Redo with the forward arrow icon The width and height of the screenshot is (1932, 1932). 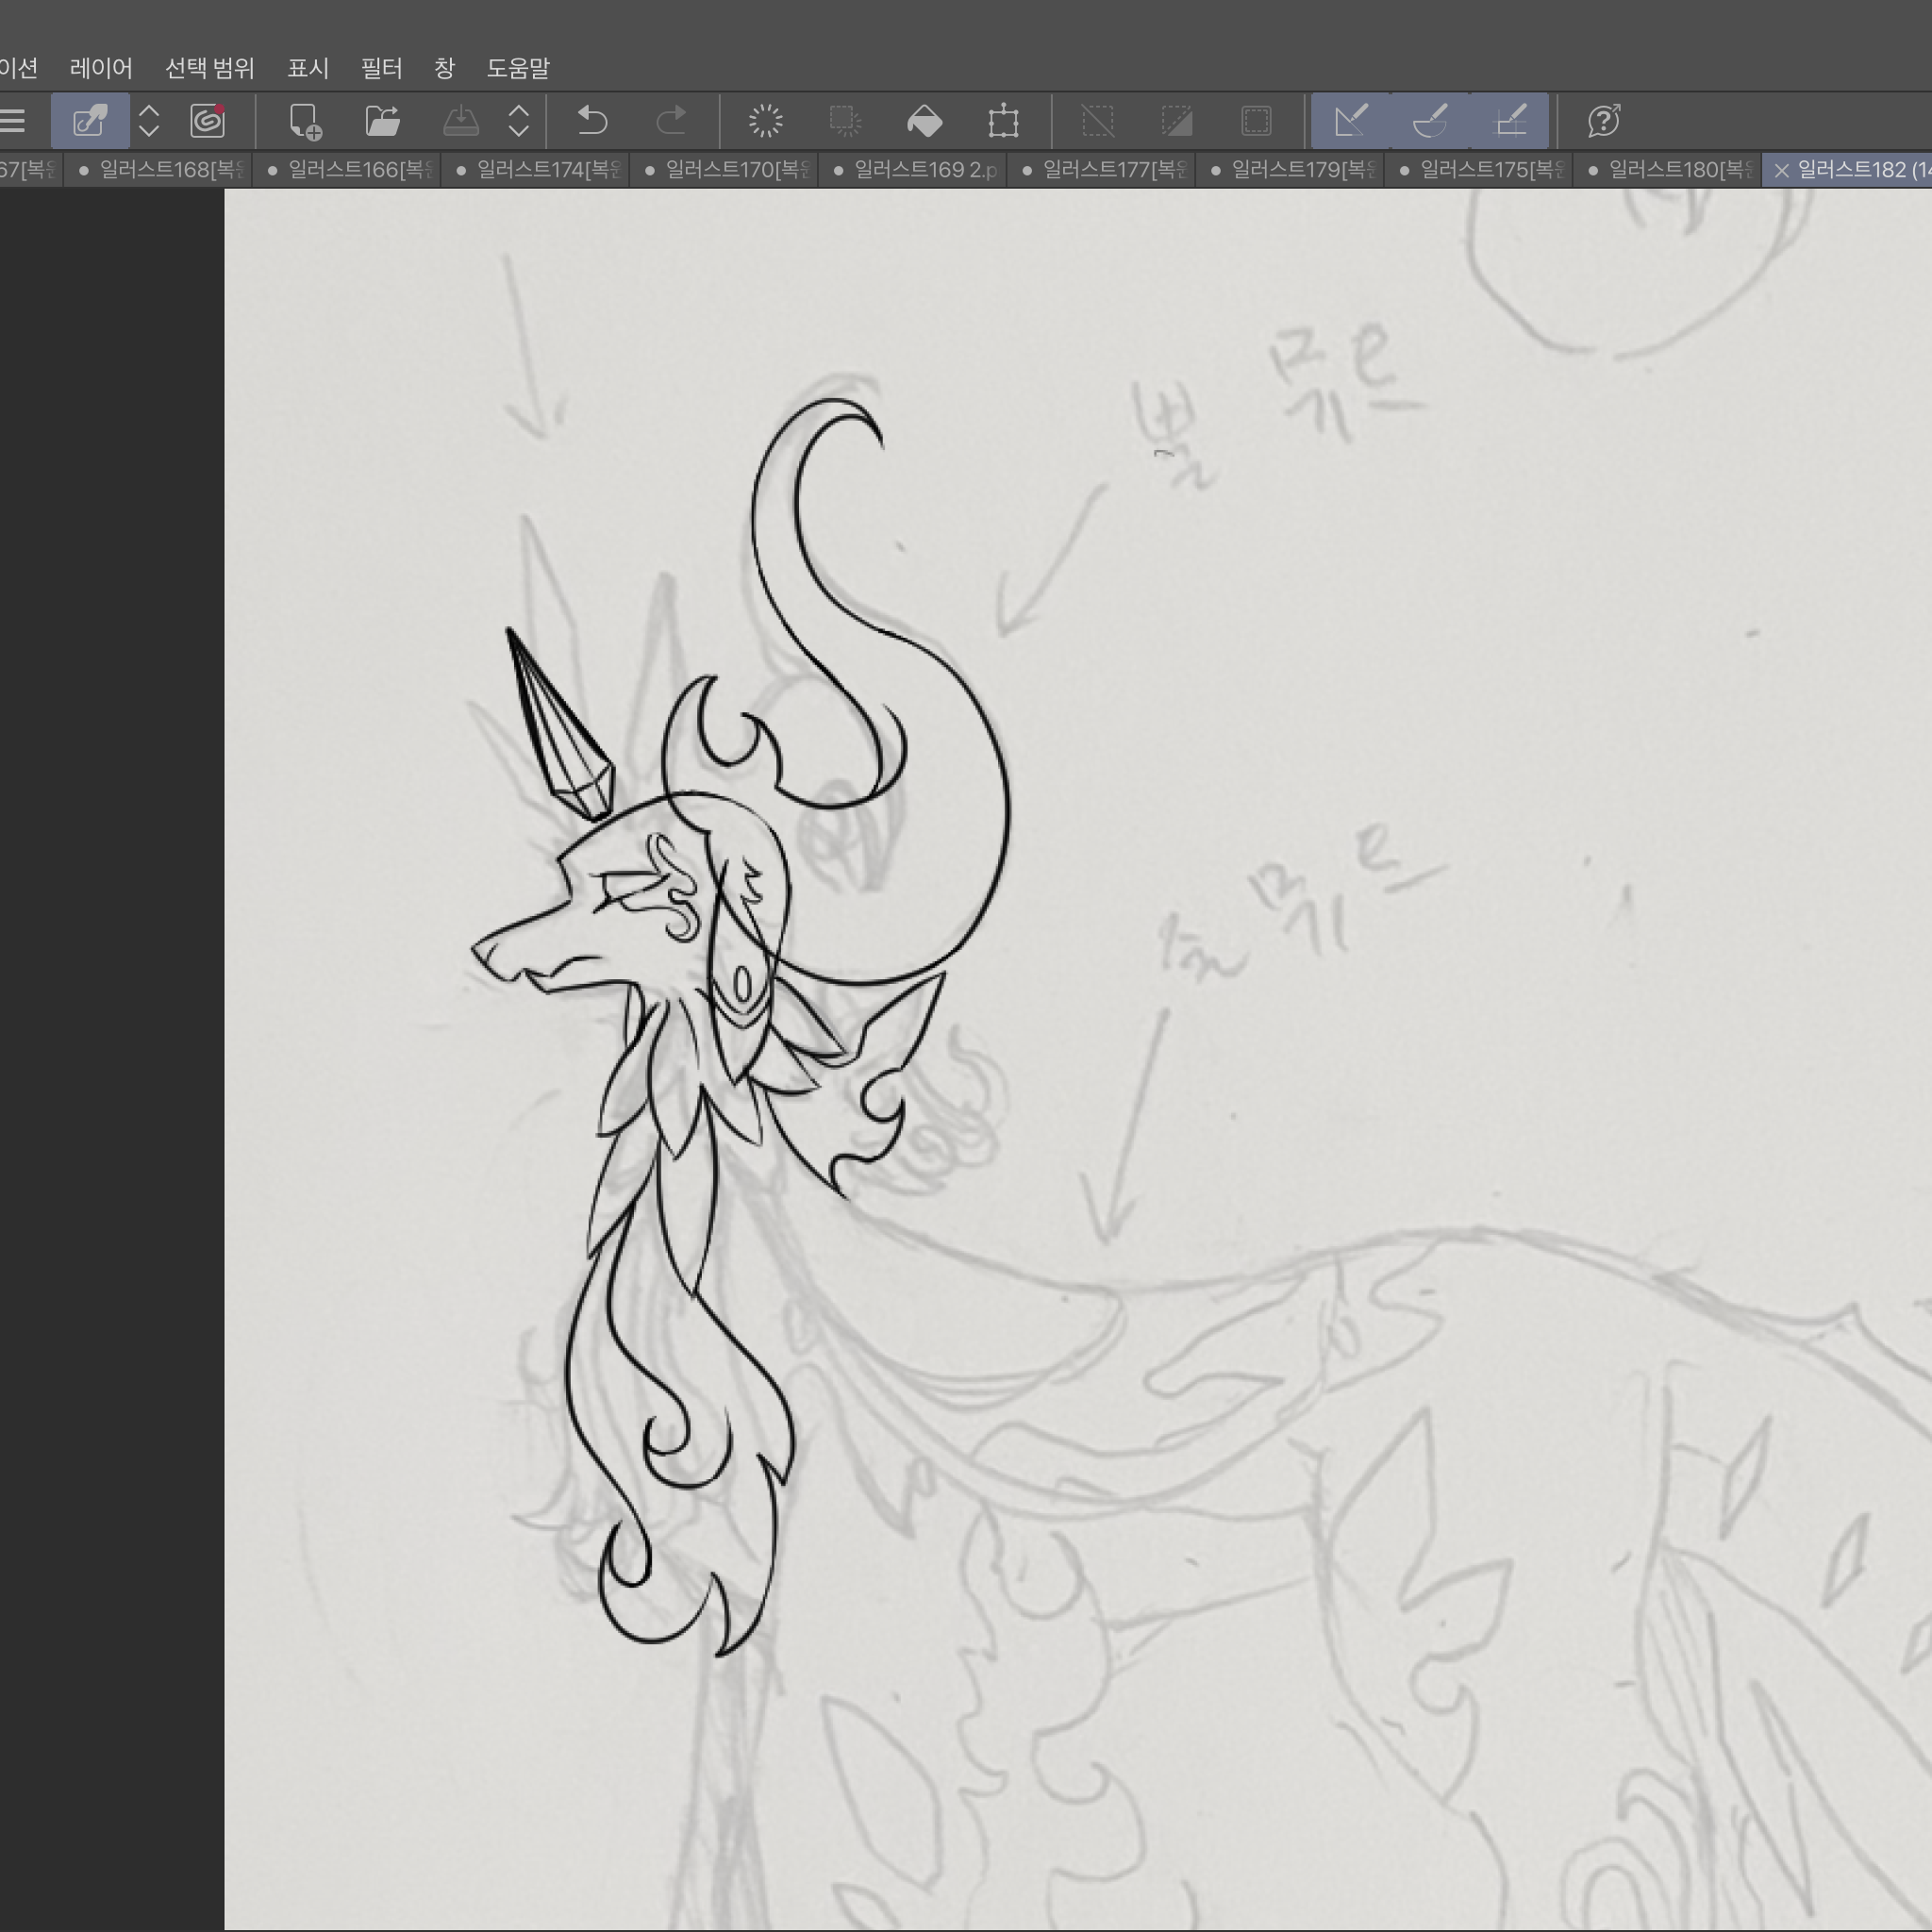[670, 121]
